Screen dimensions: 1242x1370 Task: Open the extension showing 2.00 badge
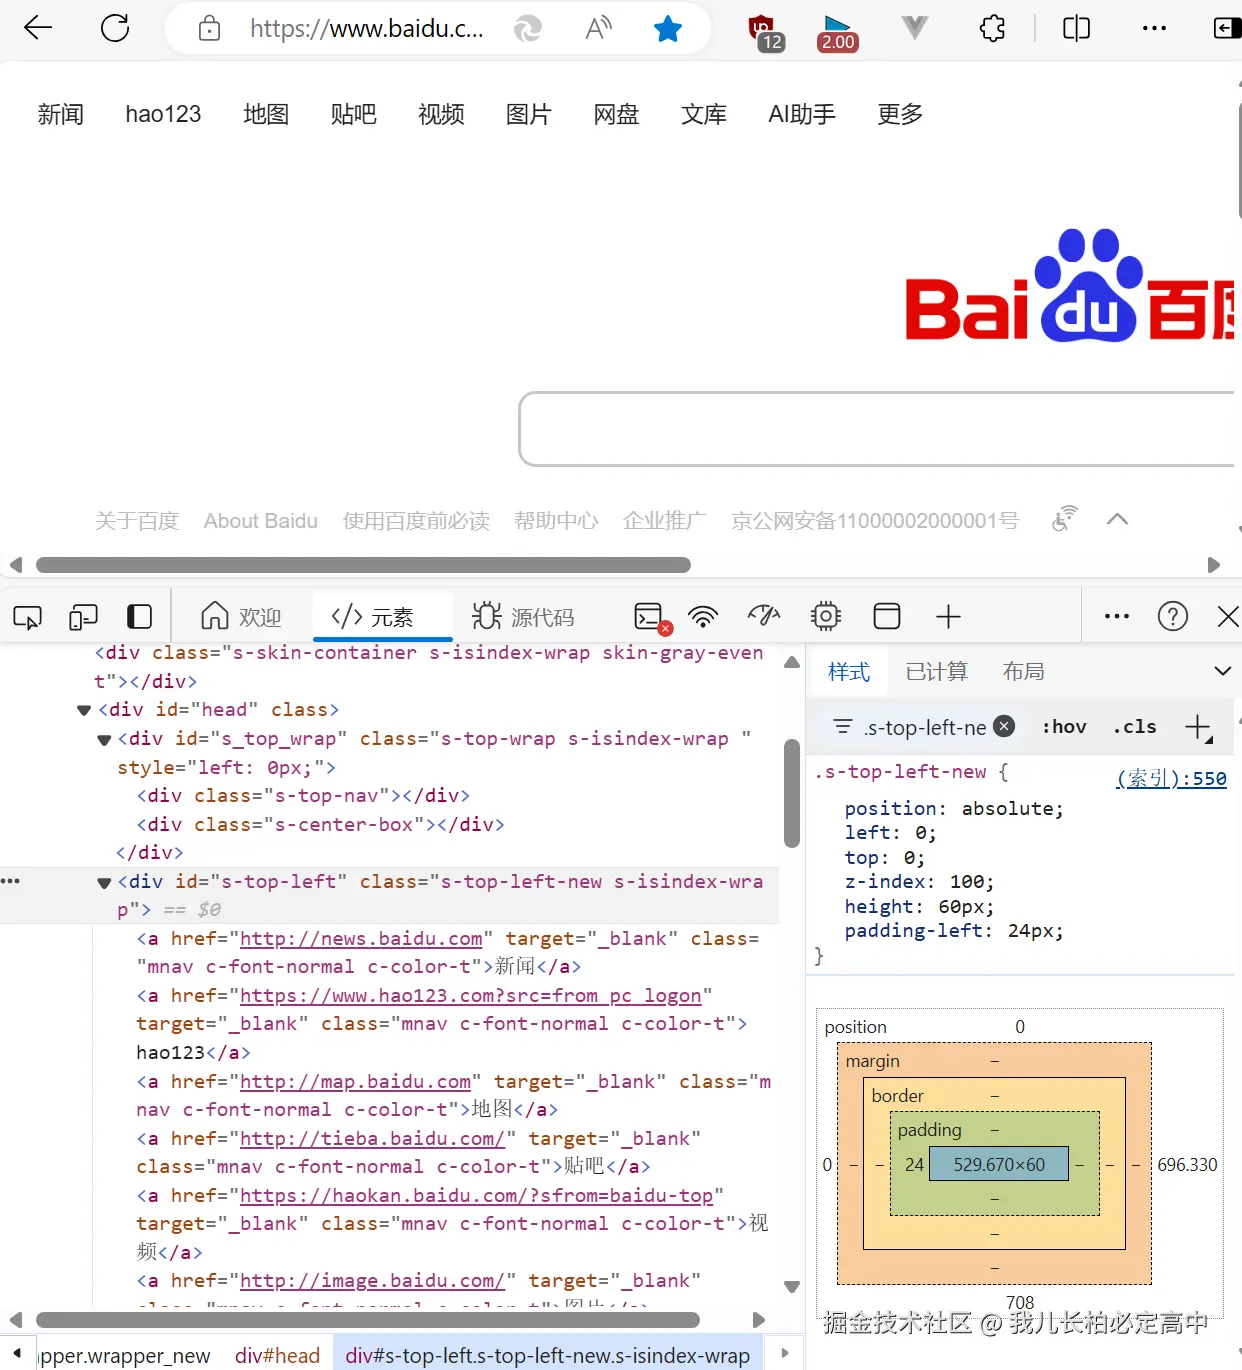coord(837,32)
